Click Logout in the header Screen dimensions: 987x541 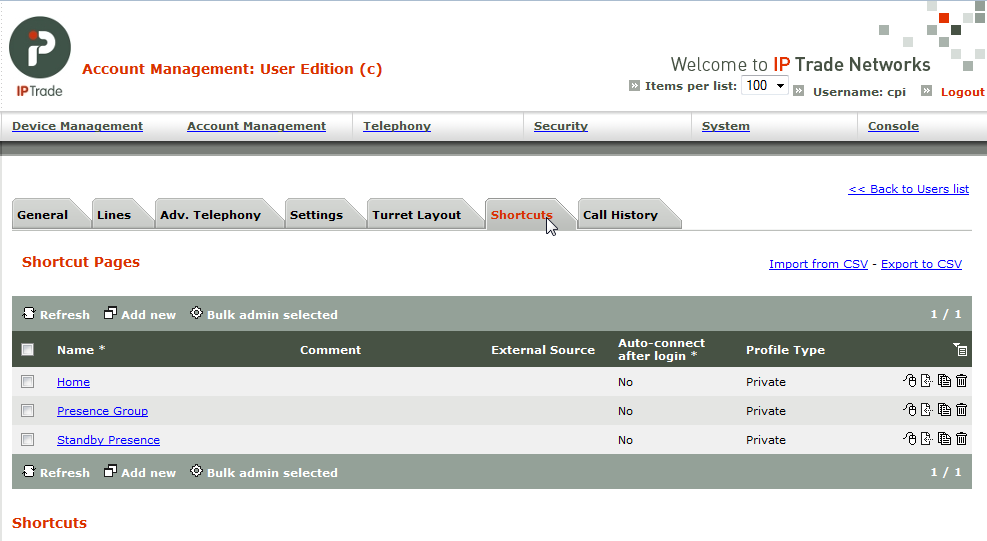pyautogui.click(x=962, y=92)
